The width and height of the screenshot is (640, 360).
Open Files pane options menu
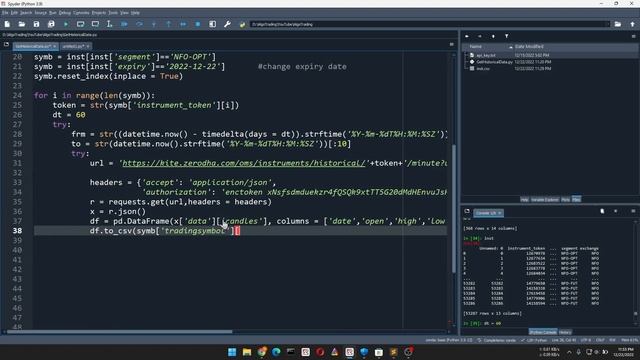coord(633,36)
